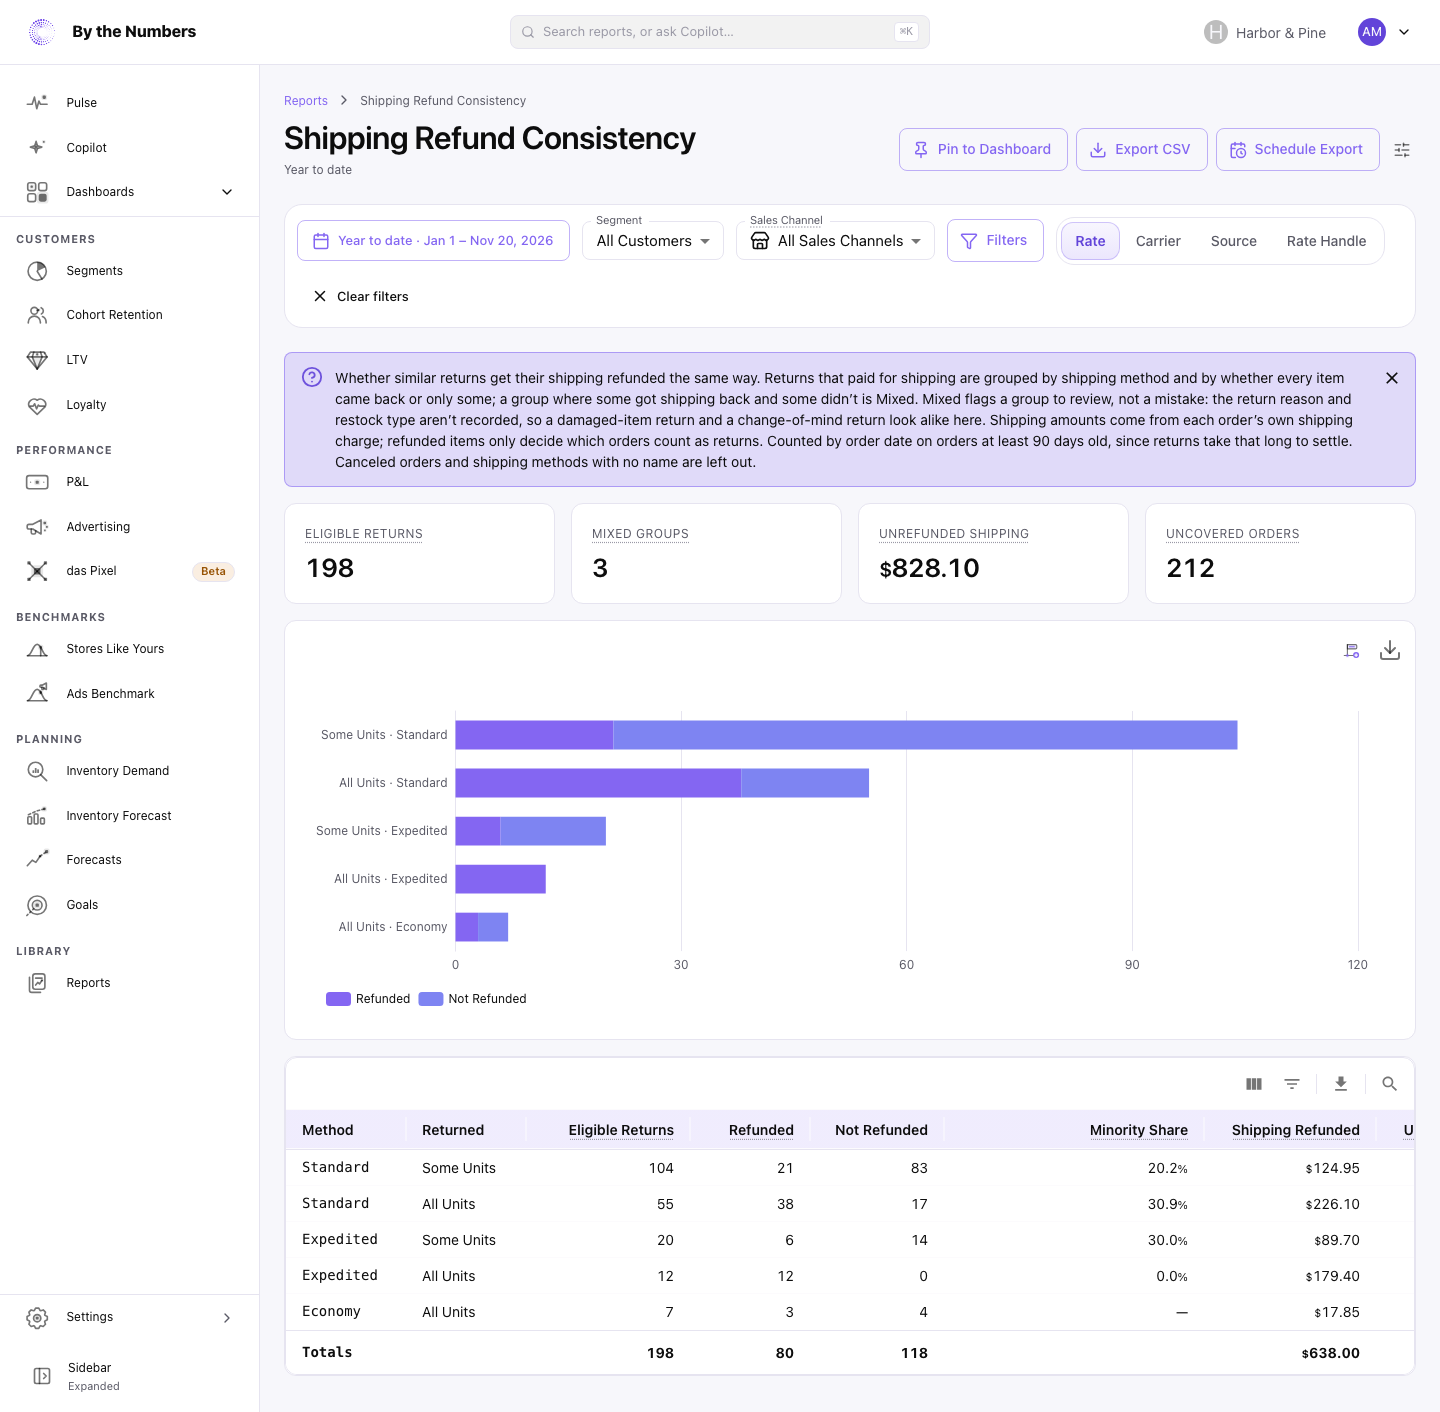The image size is (1440, 1412).
Task: Download the table data
Action: [1341, 1084]
